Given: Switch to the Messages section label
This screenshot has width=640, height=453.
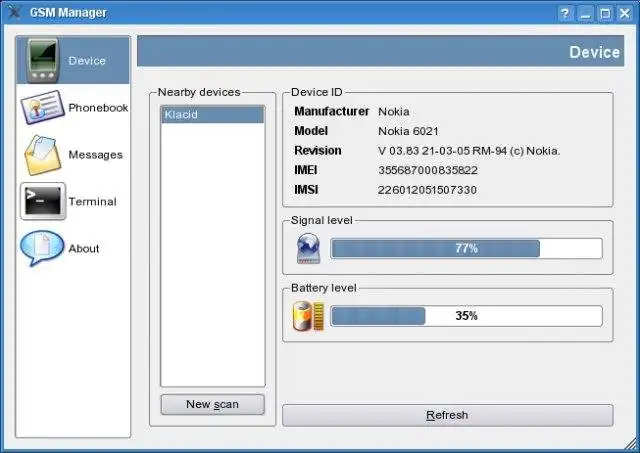Looking at the screenshot, I should tap(96, 155).
